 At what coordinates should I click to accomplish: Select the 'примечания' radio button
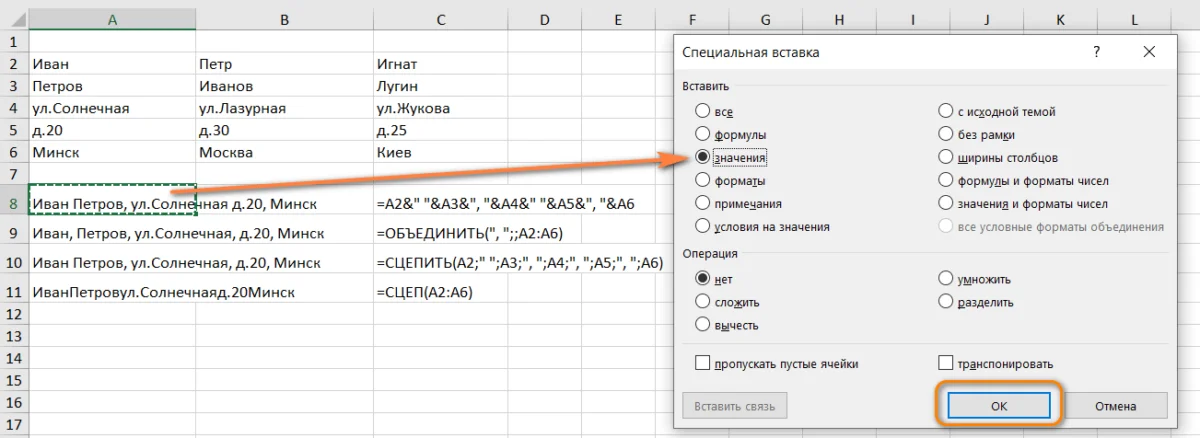(x=703, y=203)
